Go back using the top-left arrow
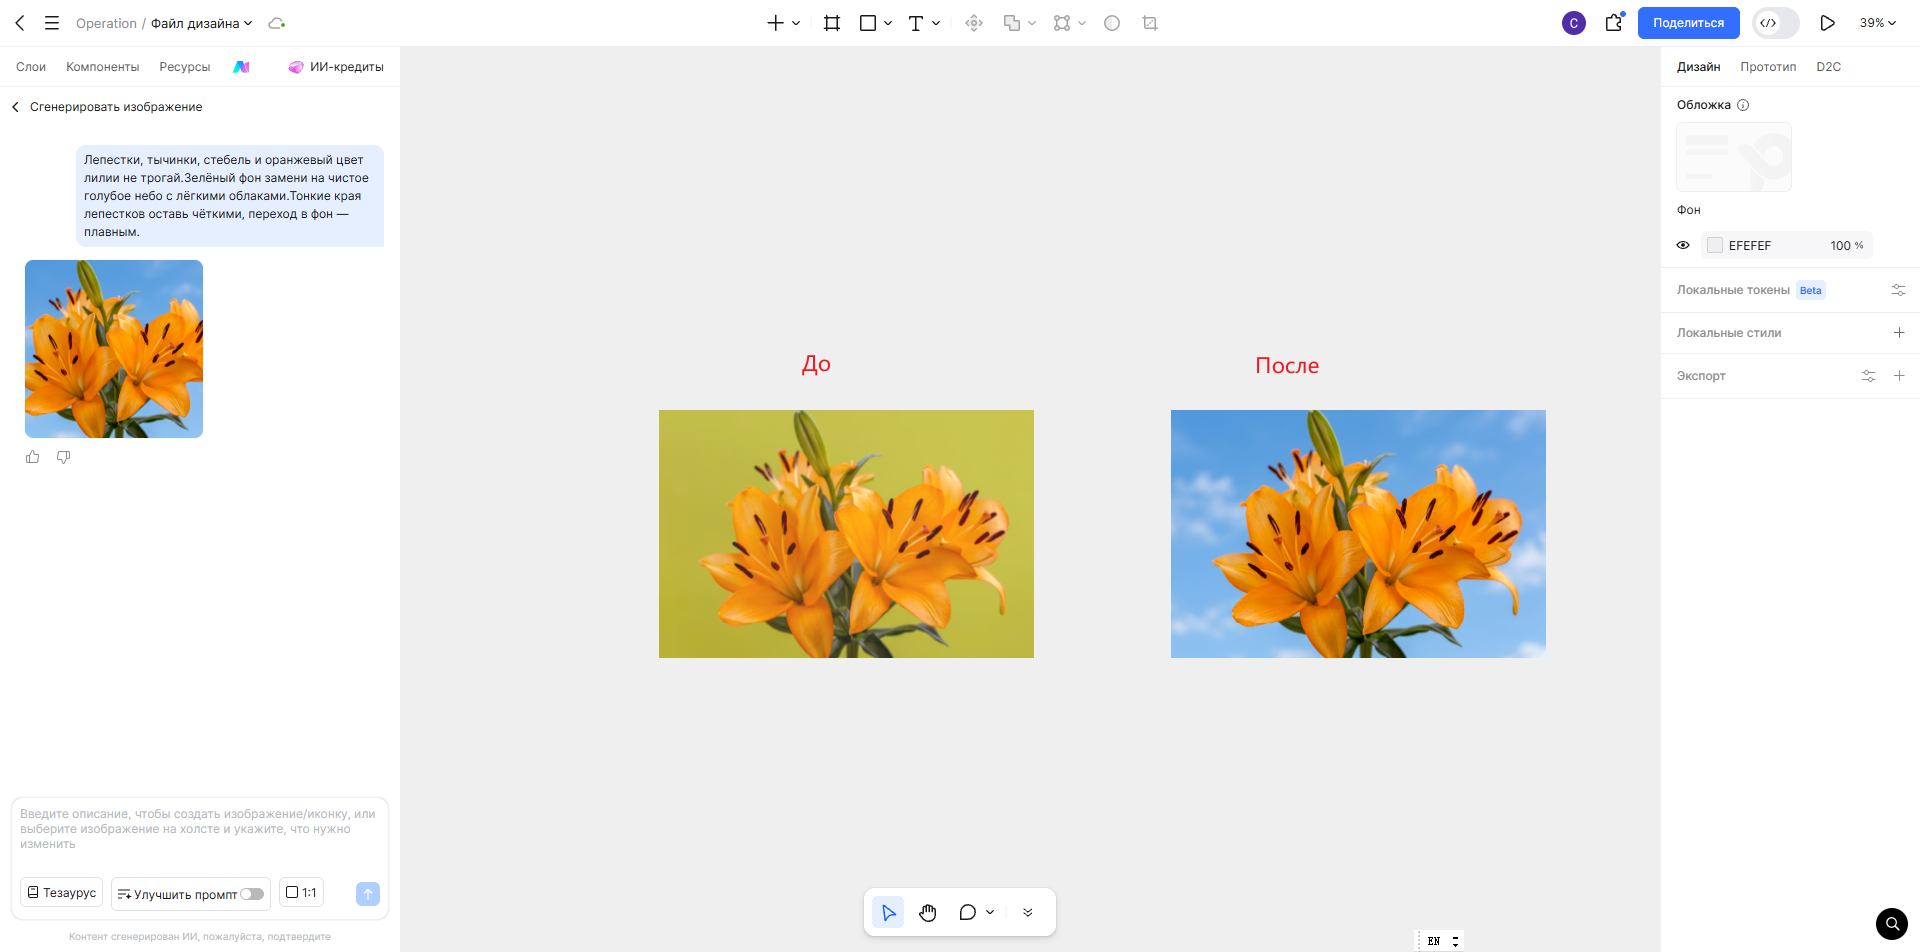The width and height of the screenshot is (1920, 952). 20,23
